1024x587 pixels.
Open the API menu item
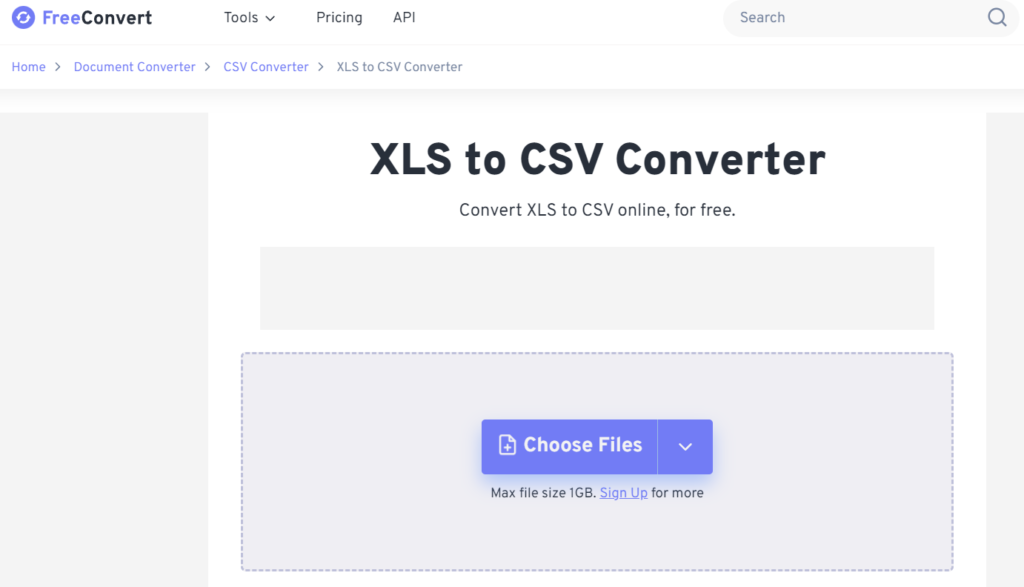tap(403, 17)
